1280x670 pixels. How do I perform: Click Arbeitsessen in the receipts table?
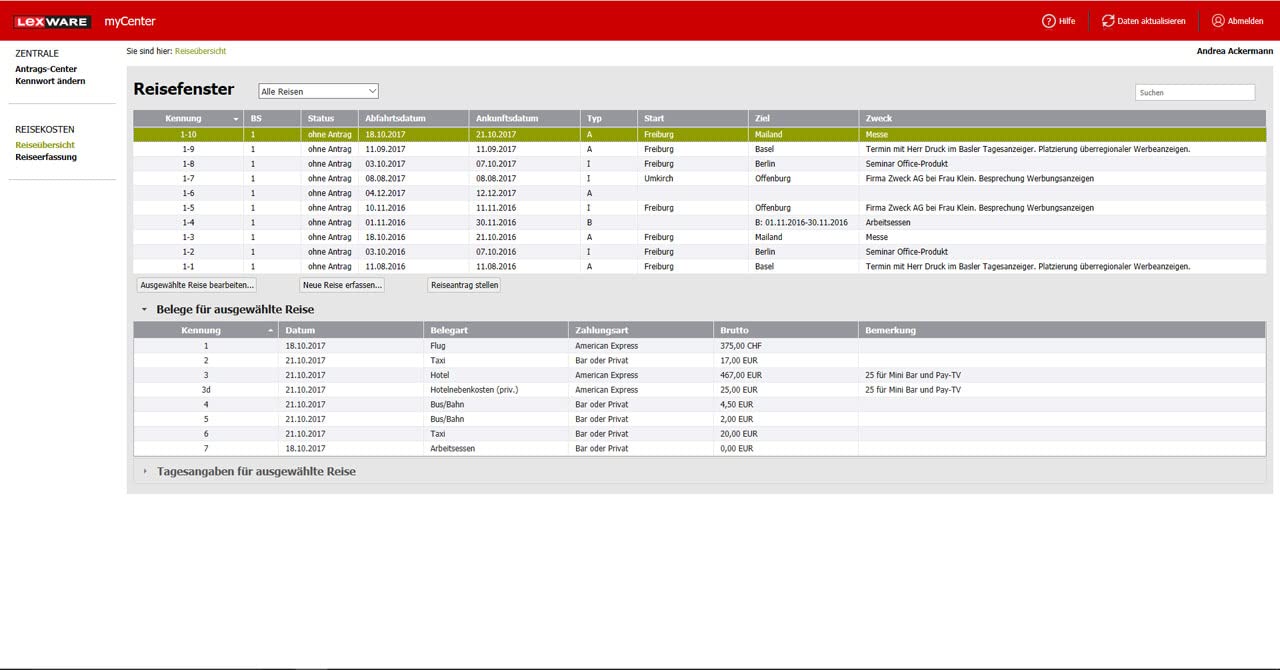(452, 449)
